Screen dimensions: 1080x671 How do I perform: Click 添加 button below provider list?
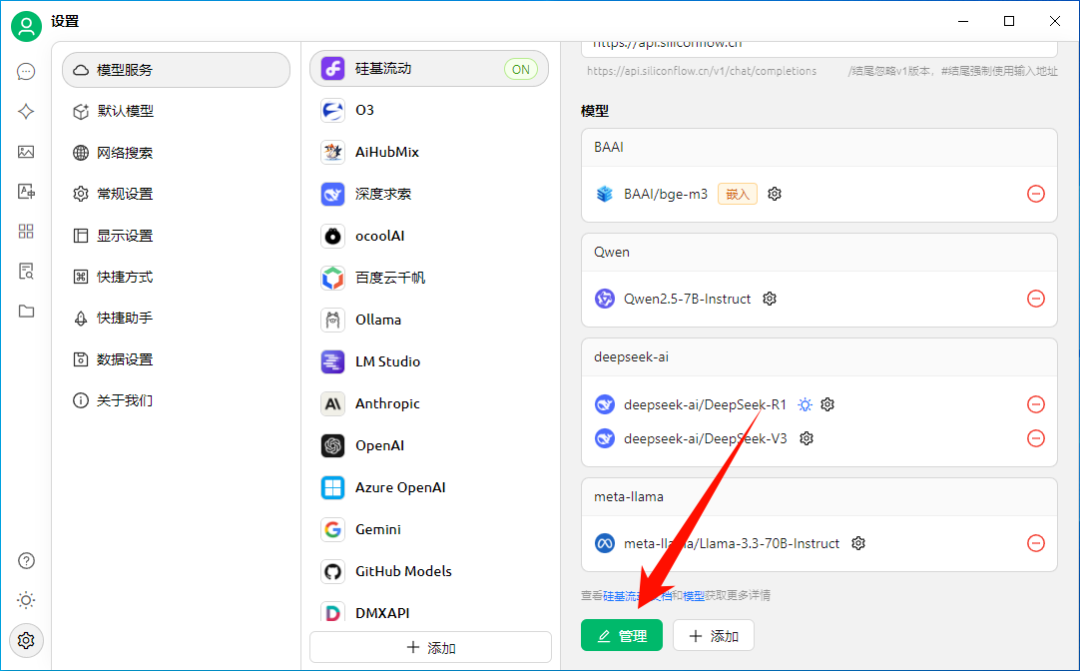tap(430, 648)
